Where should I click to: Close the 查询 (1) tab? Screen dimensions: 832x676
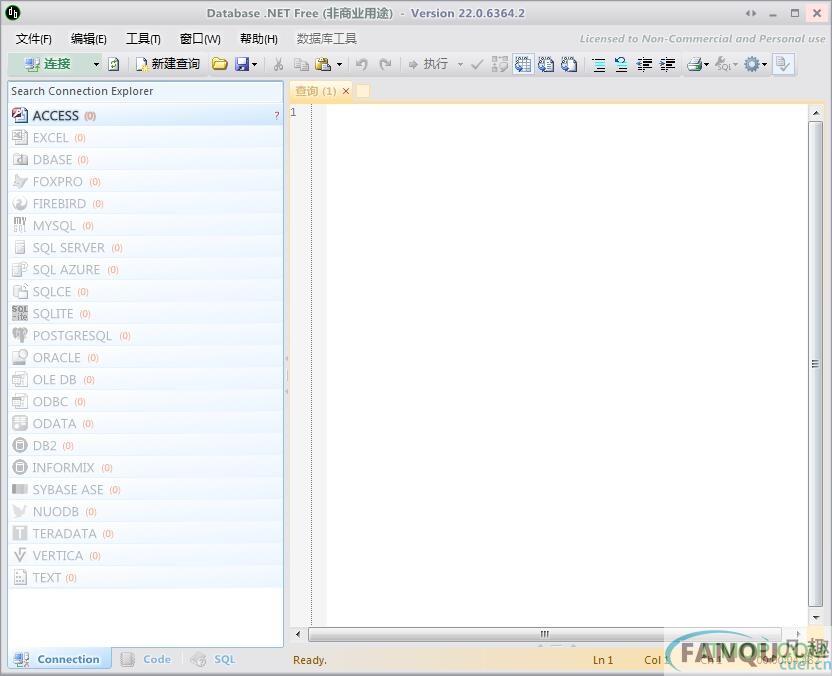pos(346,91)
